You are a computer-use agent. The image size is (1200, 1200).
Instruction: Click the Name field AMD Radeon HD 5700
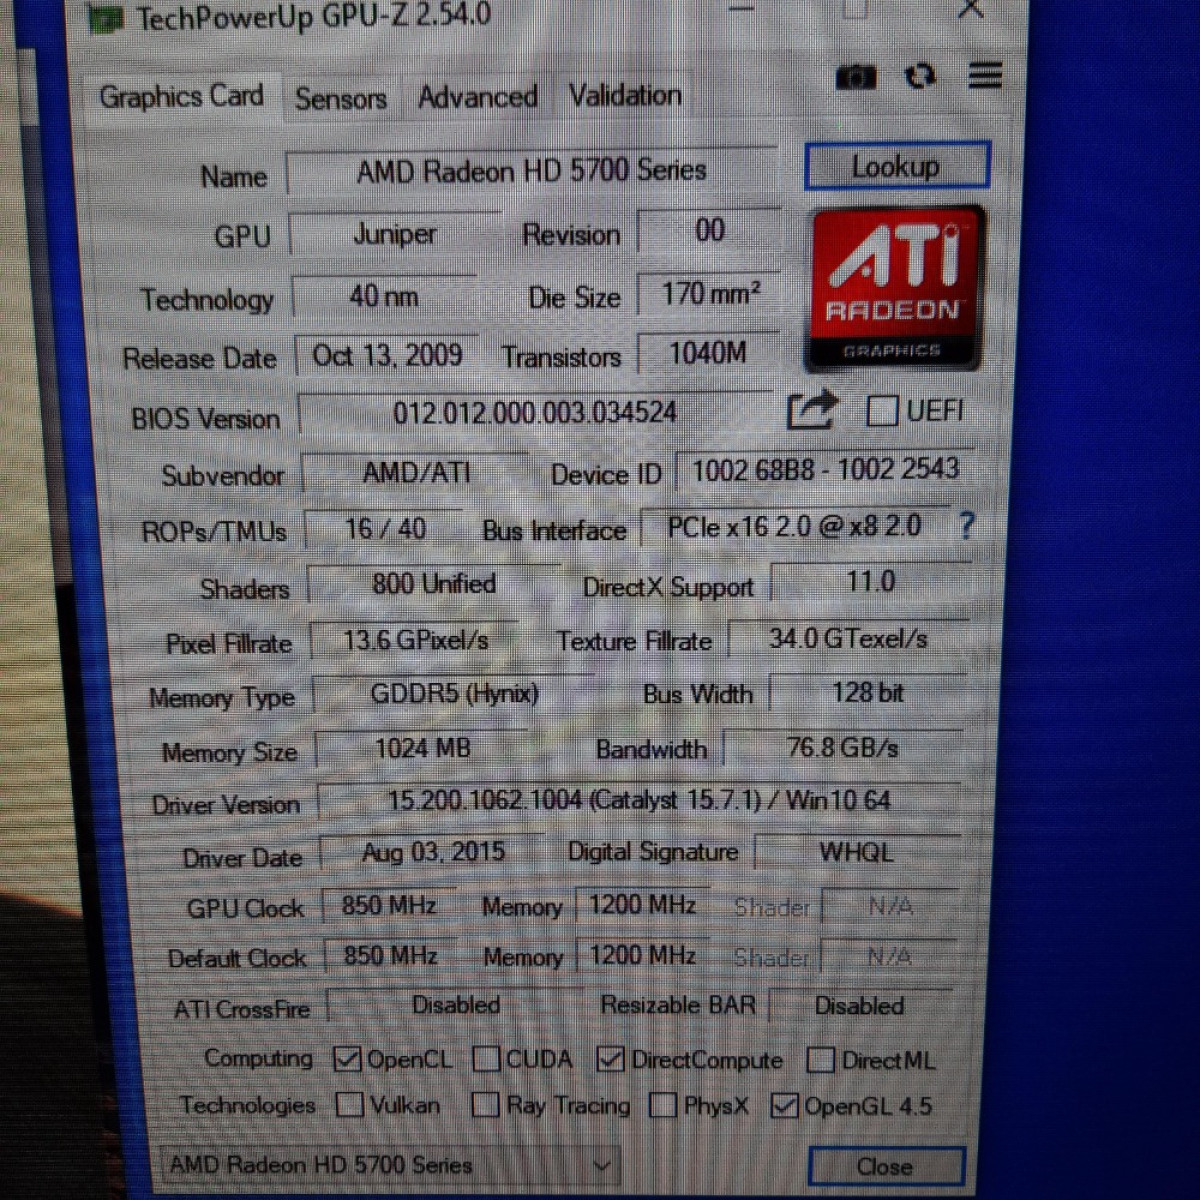pyautogui.click(x=532, y=171)
